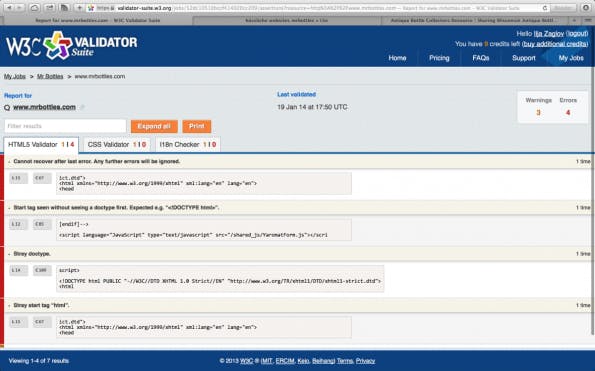Open a new browser tab with the plus button

(574, 20)
